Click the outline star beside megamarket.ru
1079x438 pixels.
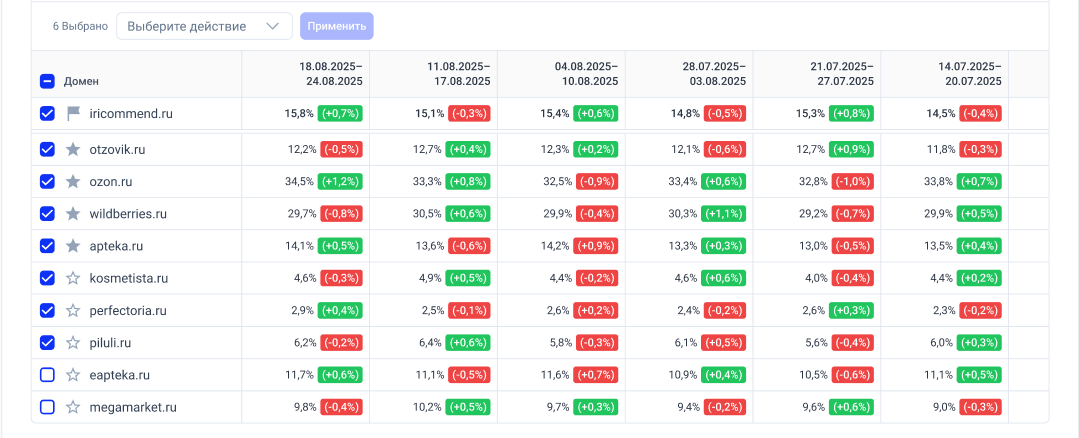coord(73,407)
